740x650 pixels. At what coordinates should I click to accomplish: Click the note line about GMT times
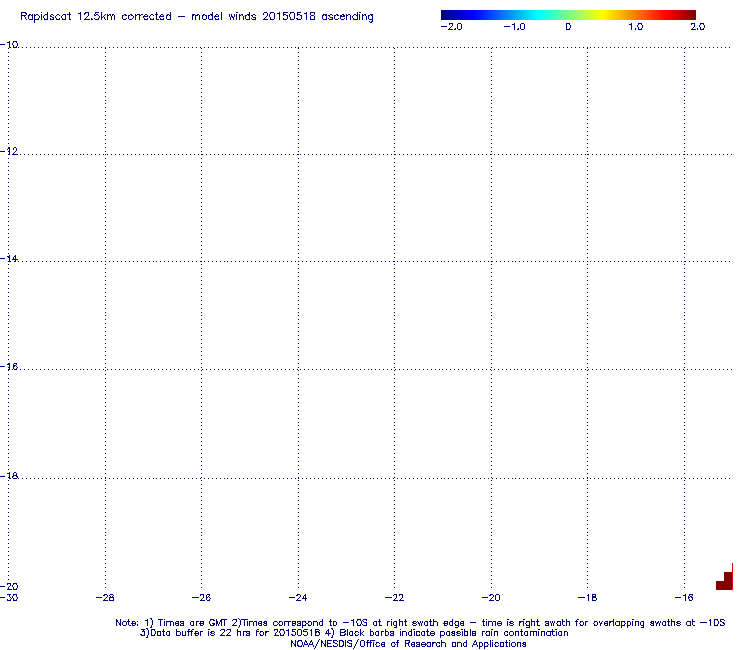pyautogui.click(x=420, y=623)
